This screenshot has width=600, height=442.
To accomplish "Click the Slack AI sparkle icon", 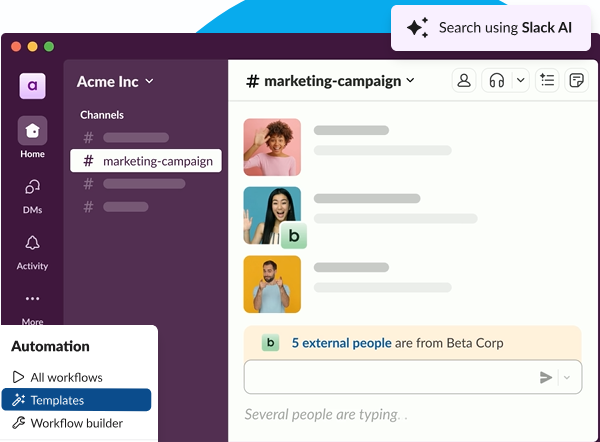I will 417,28.
